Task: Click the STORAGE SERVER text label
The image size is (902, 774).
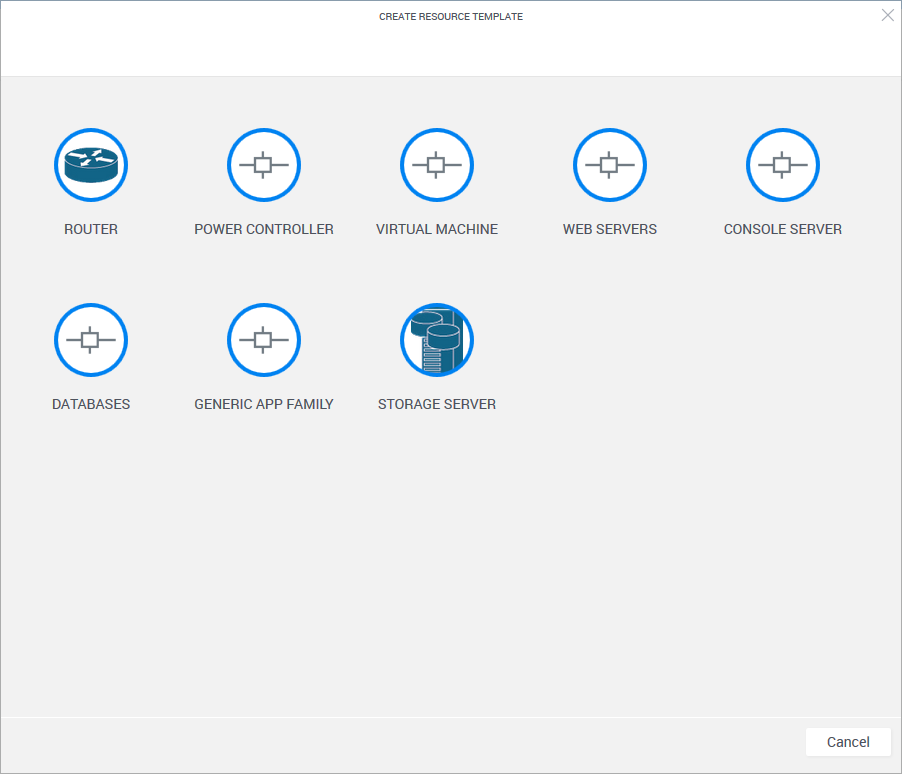Action: click(437, 405)
